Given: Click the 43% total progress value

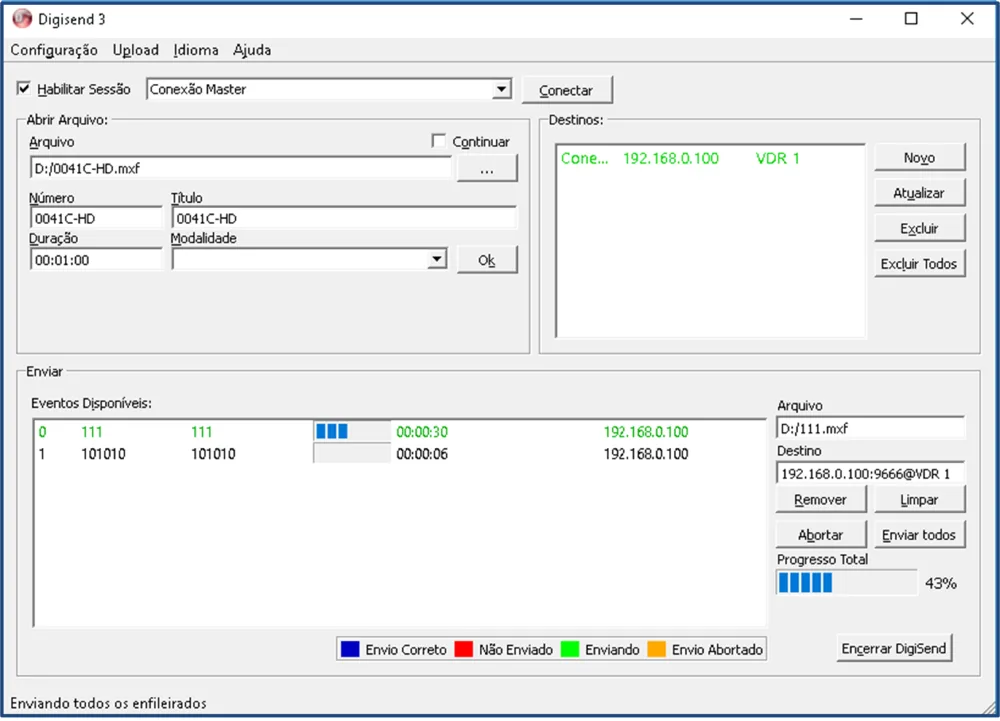Looking at the screenshot, I should click(x=941, y=583).
